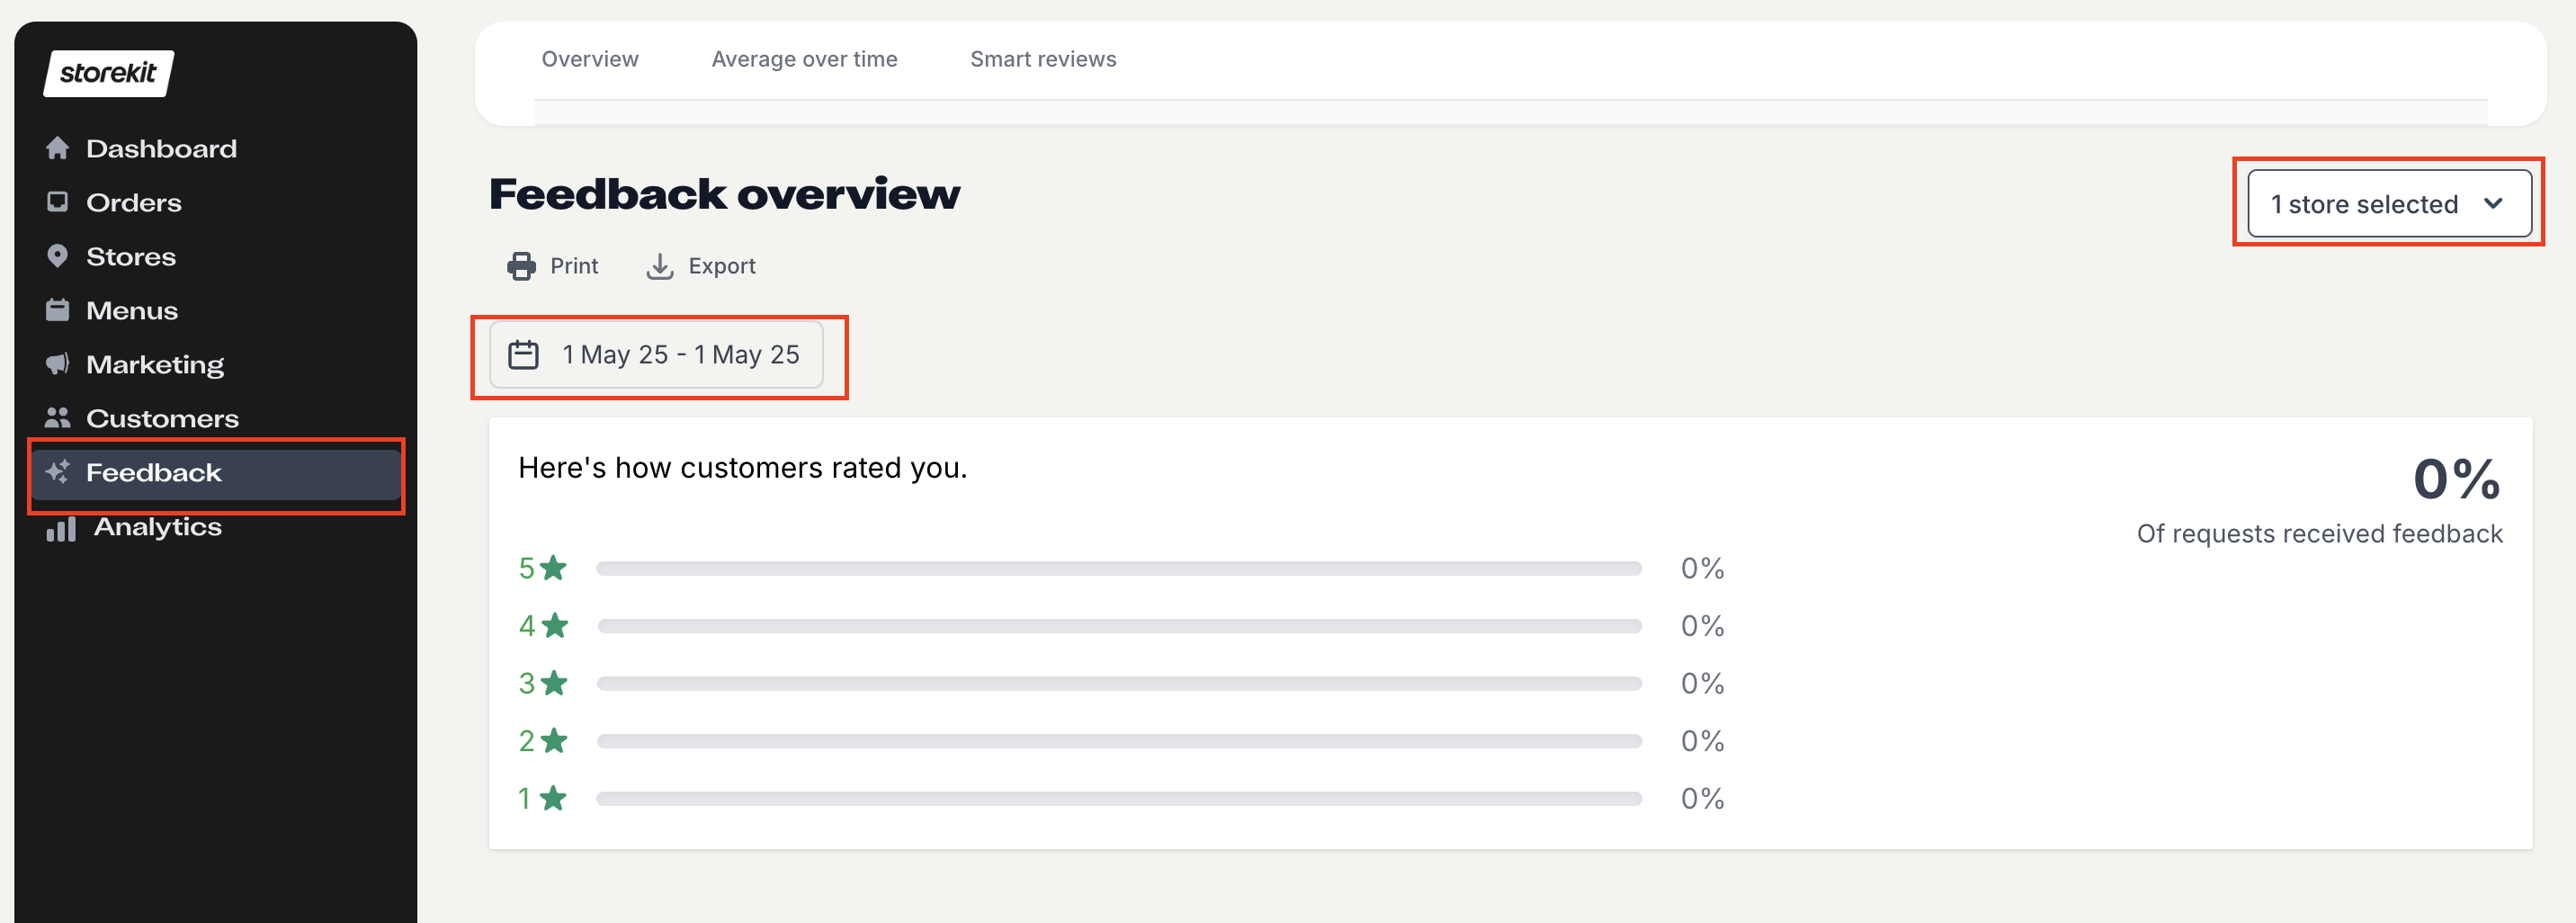Click the 0% value for 5 stars
2576x923 pixels.
1702,568
